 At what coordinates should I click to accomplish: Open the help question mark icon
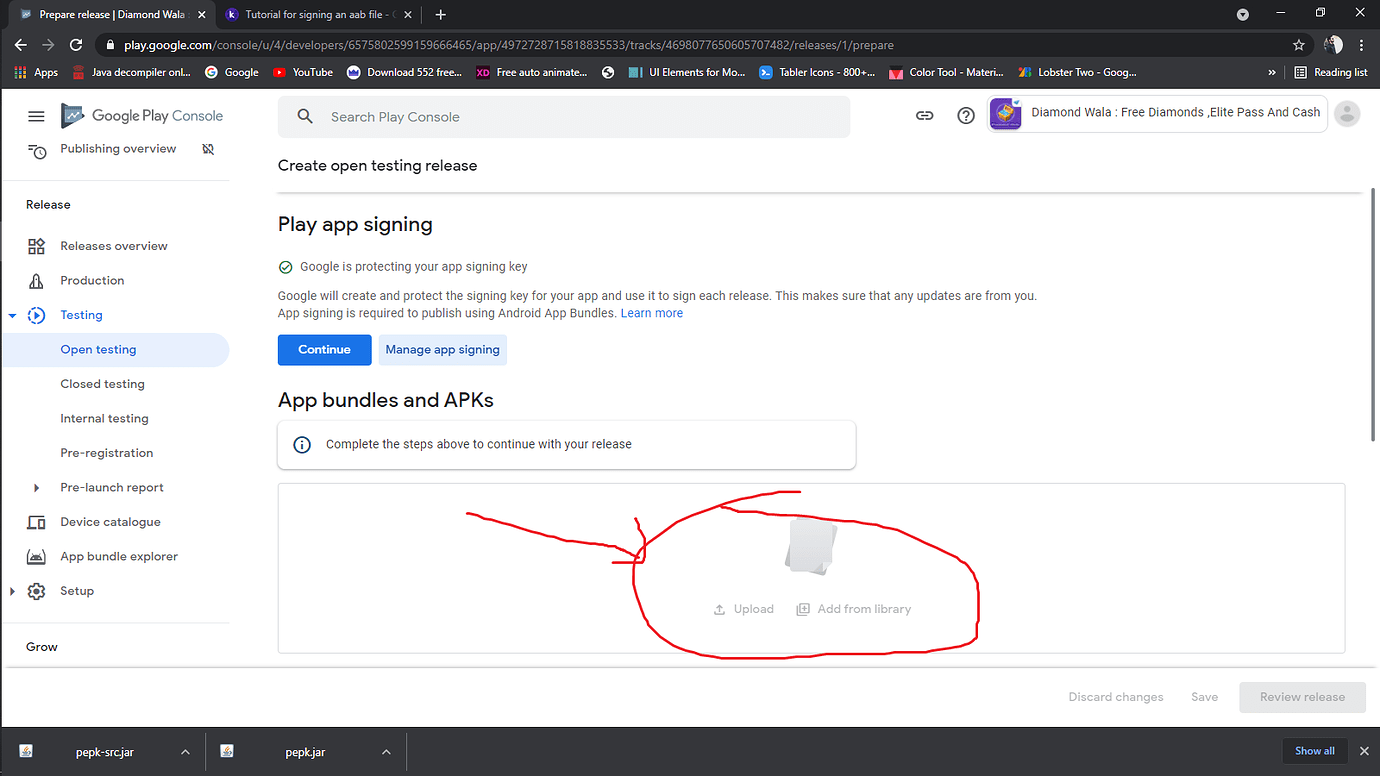966,116
